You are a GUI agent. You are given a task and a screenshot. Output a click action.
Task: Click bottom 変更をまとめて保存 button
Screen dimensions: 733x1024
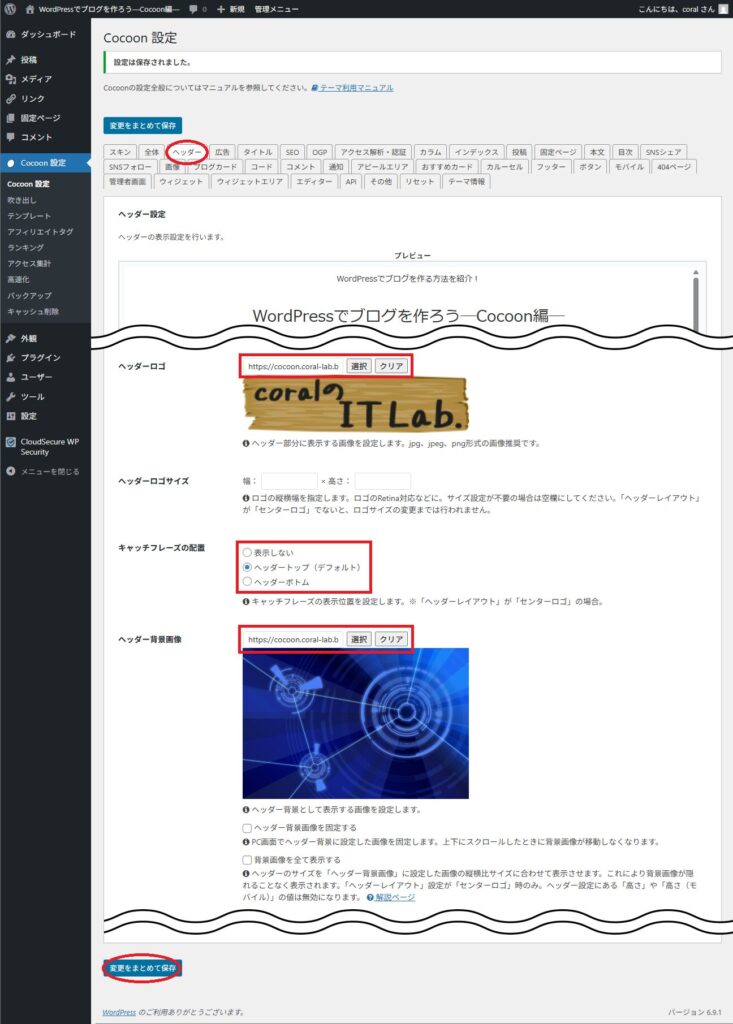coord(142,968)
